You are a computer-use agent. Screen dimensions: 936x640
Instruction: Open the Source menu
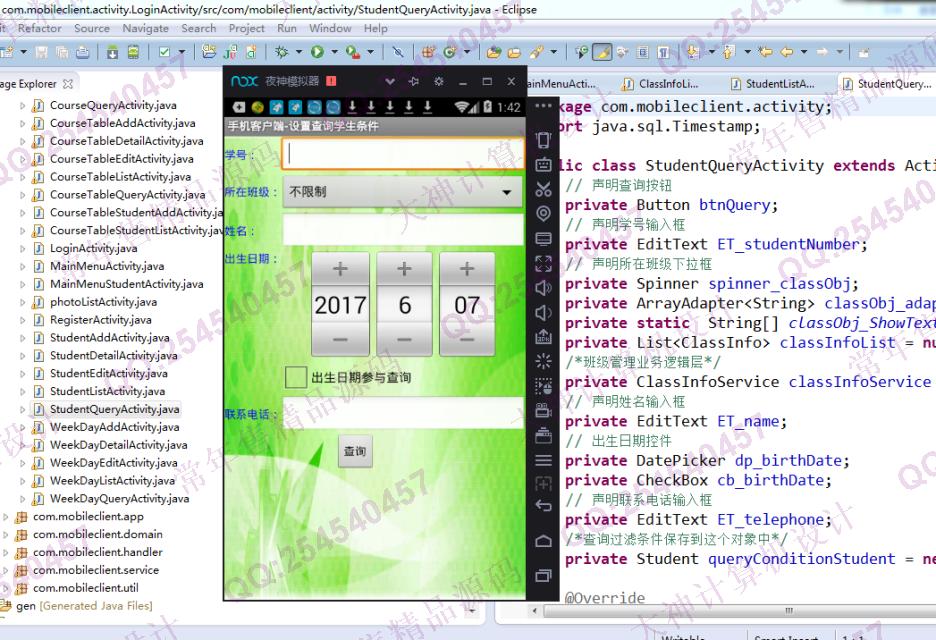pos(92,28)
